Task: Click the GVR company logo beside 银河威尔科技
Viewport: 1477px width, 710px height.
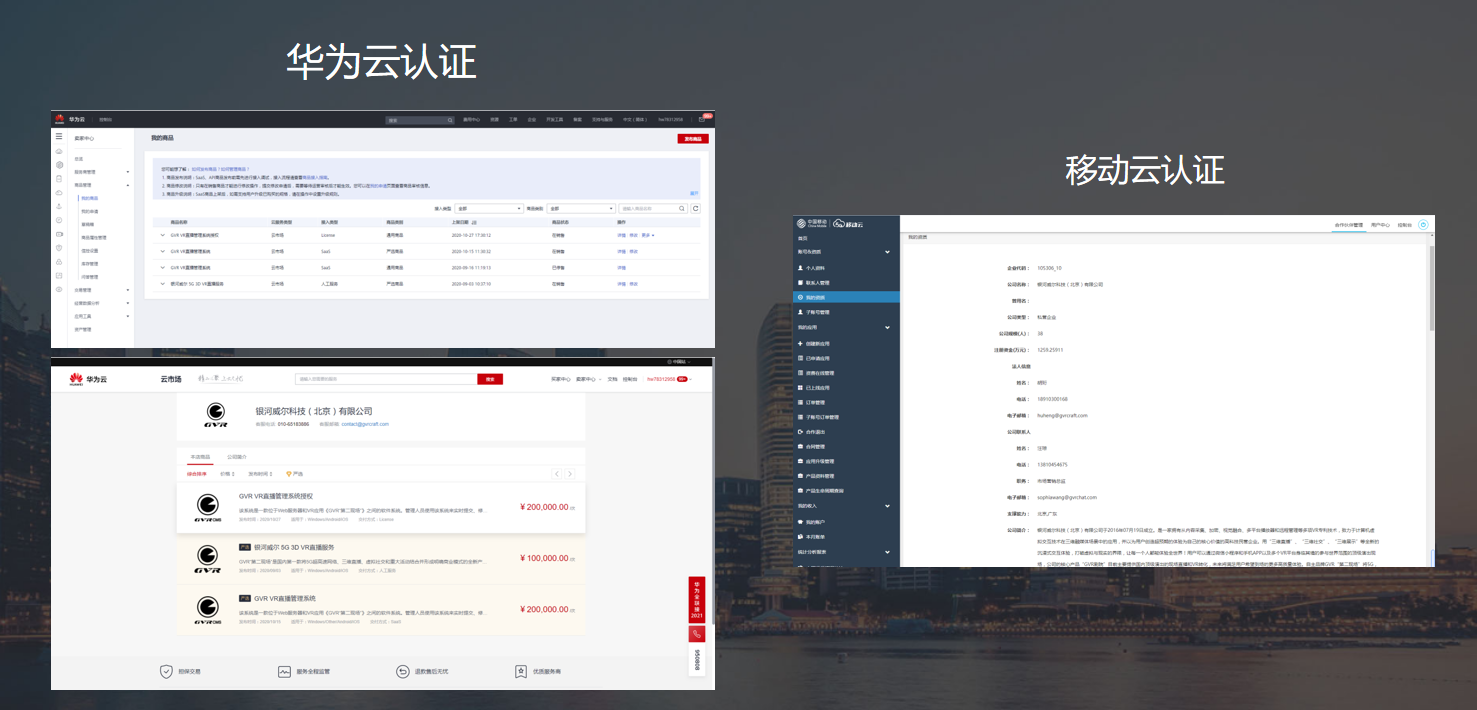Action: (216, 414)
